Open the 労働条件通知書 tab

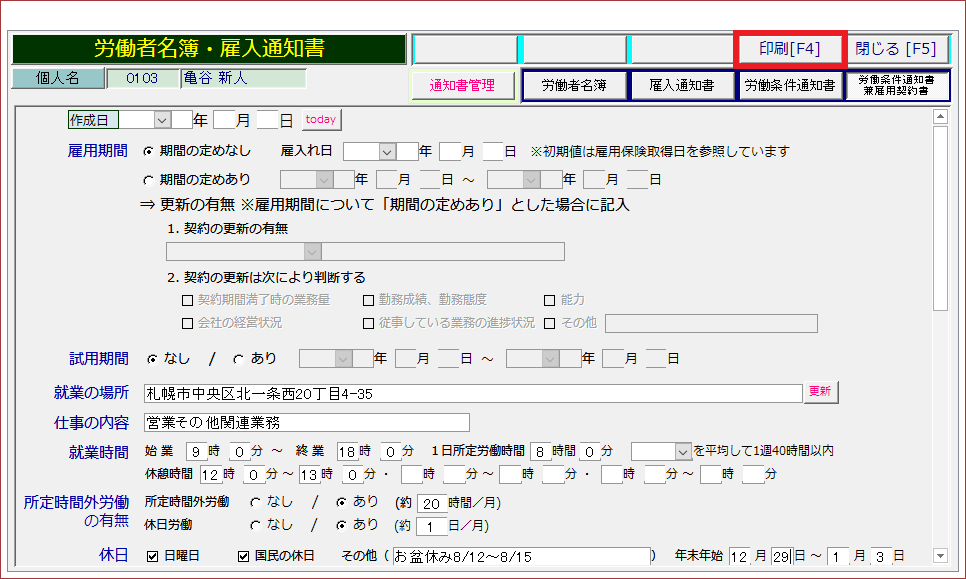click(789, 86)
